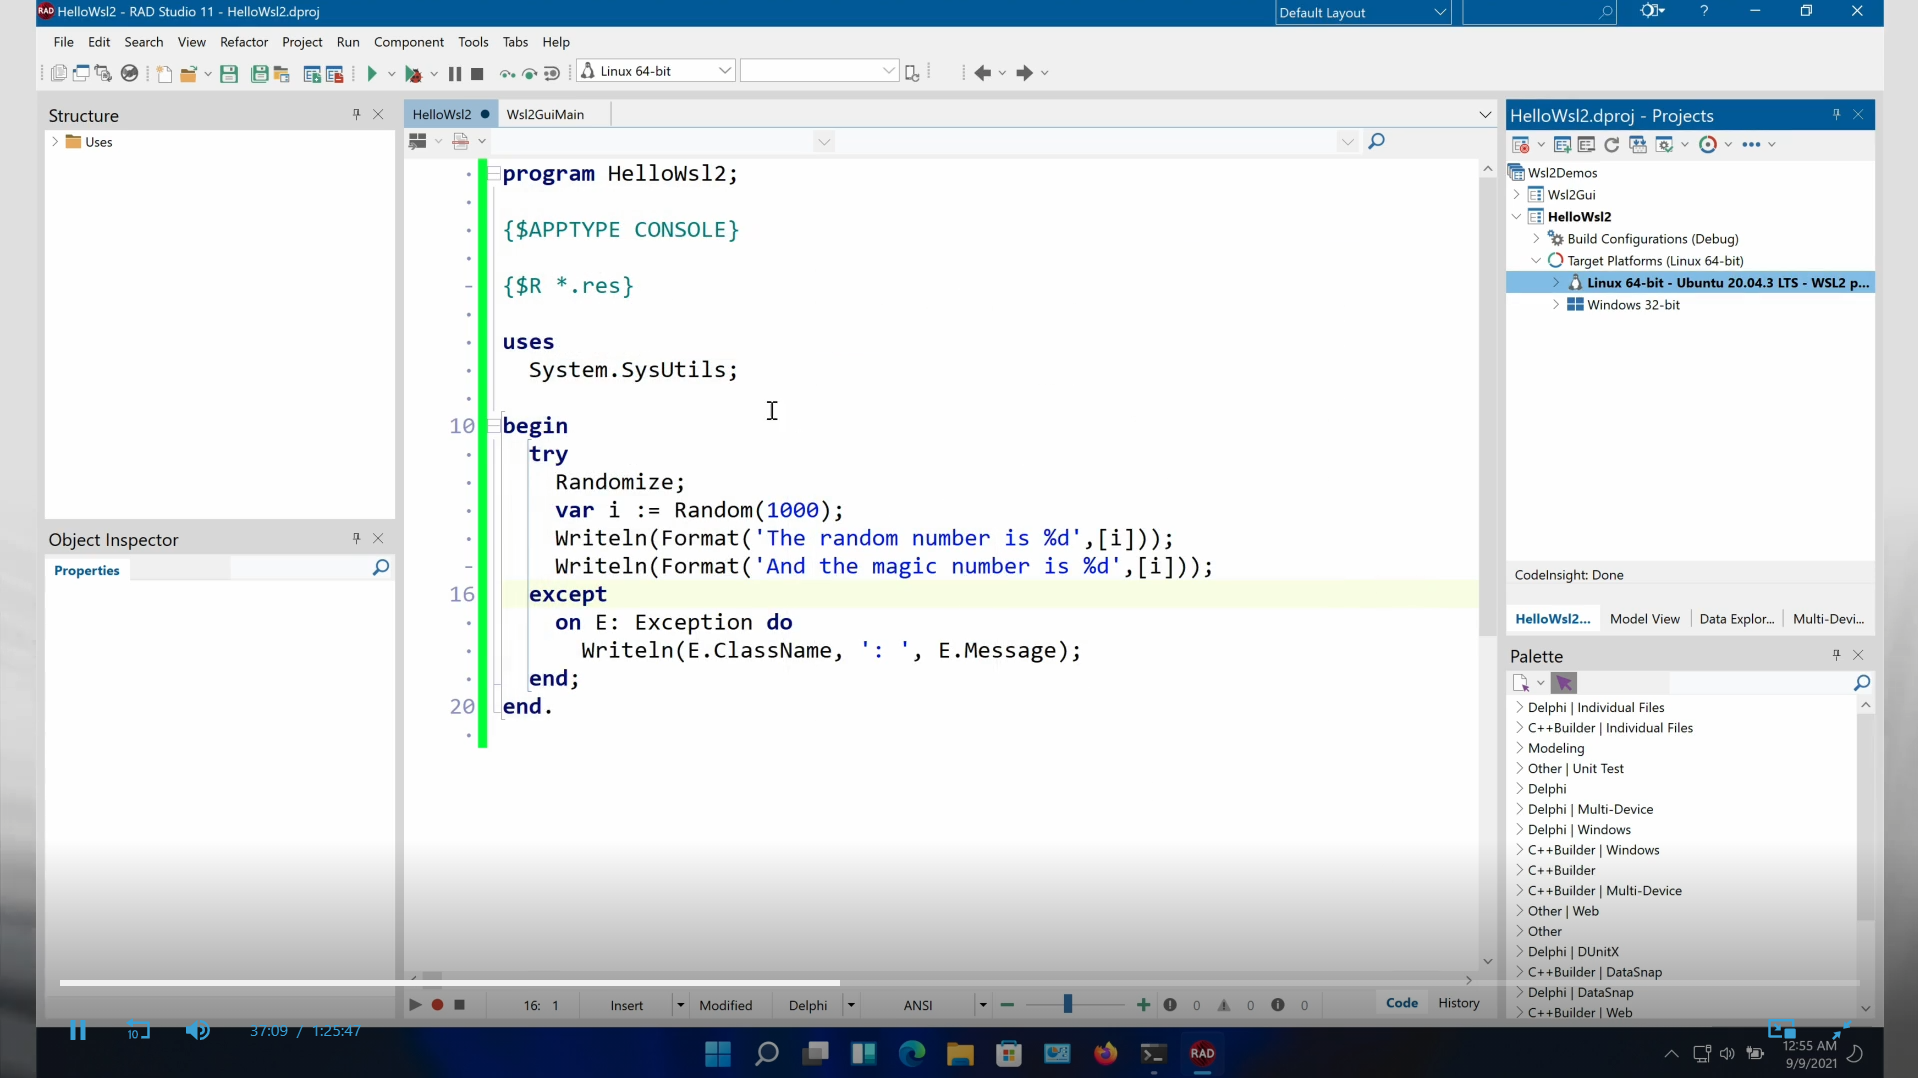Open dropdown next to Run button

391,73
